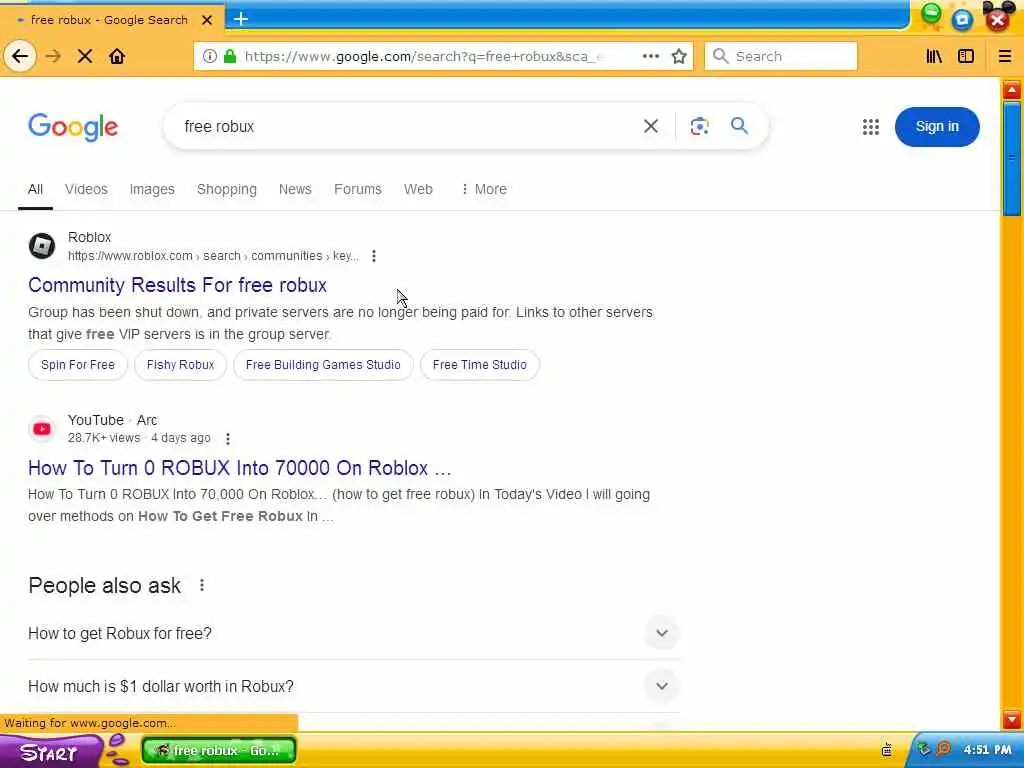This screenshot has width=1024, height=768.
Task: Bookmark this page with the star icon
Action: tap(679, 56)
